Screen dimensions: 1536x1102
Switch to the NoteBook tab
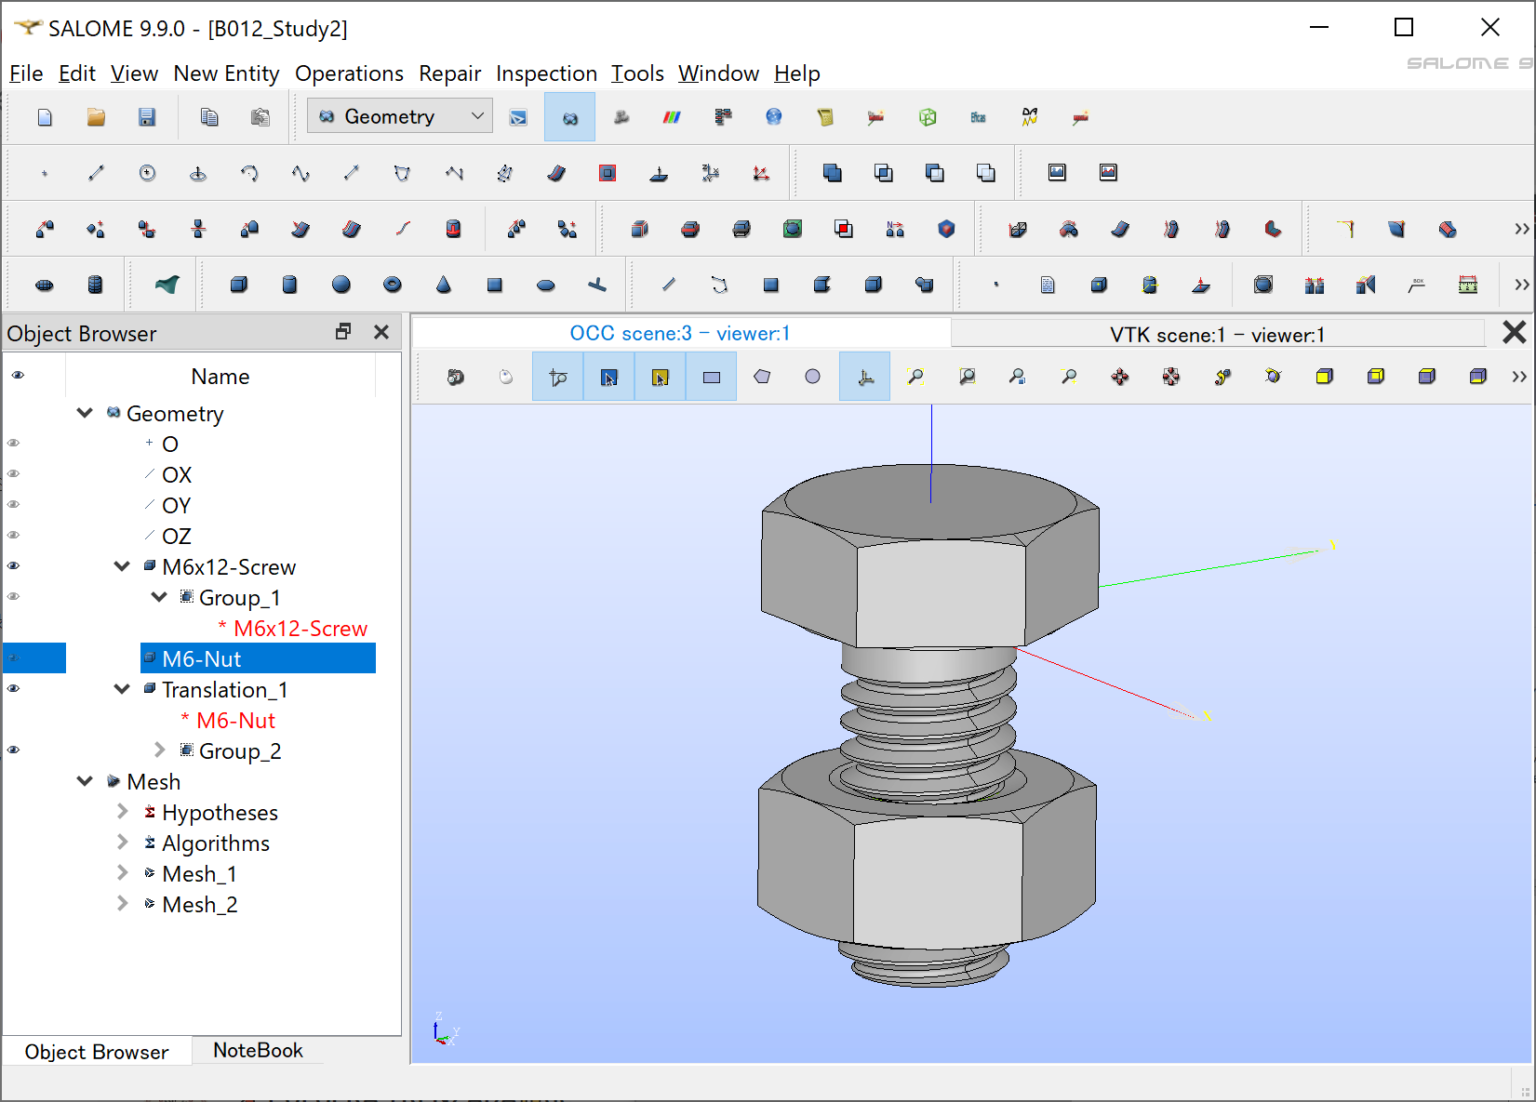pos(257,1050)
